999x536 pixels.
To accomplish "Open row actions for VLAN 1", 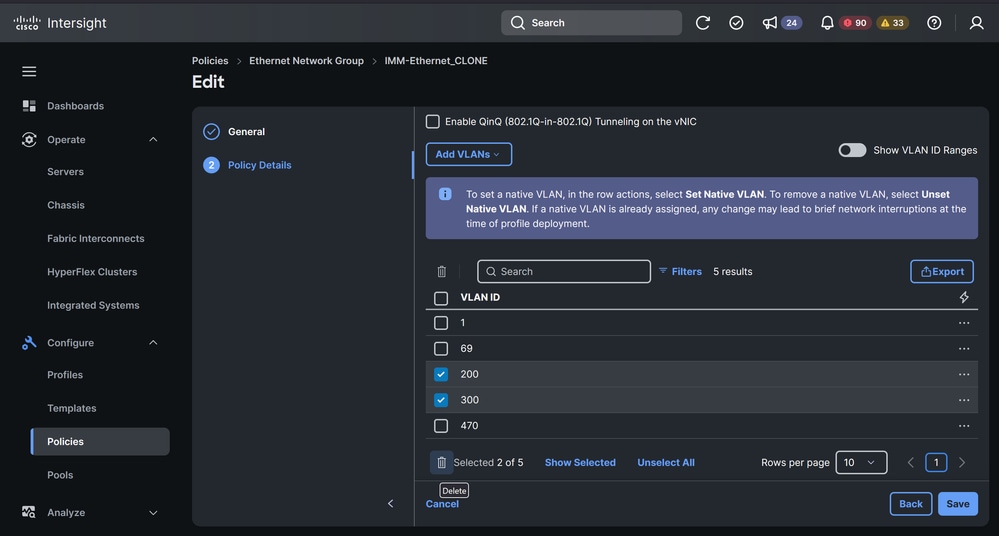I will pyautogui.click(x=964, y=323).
